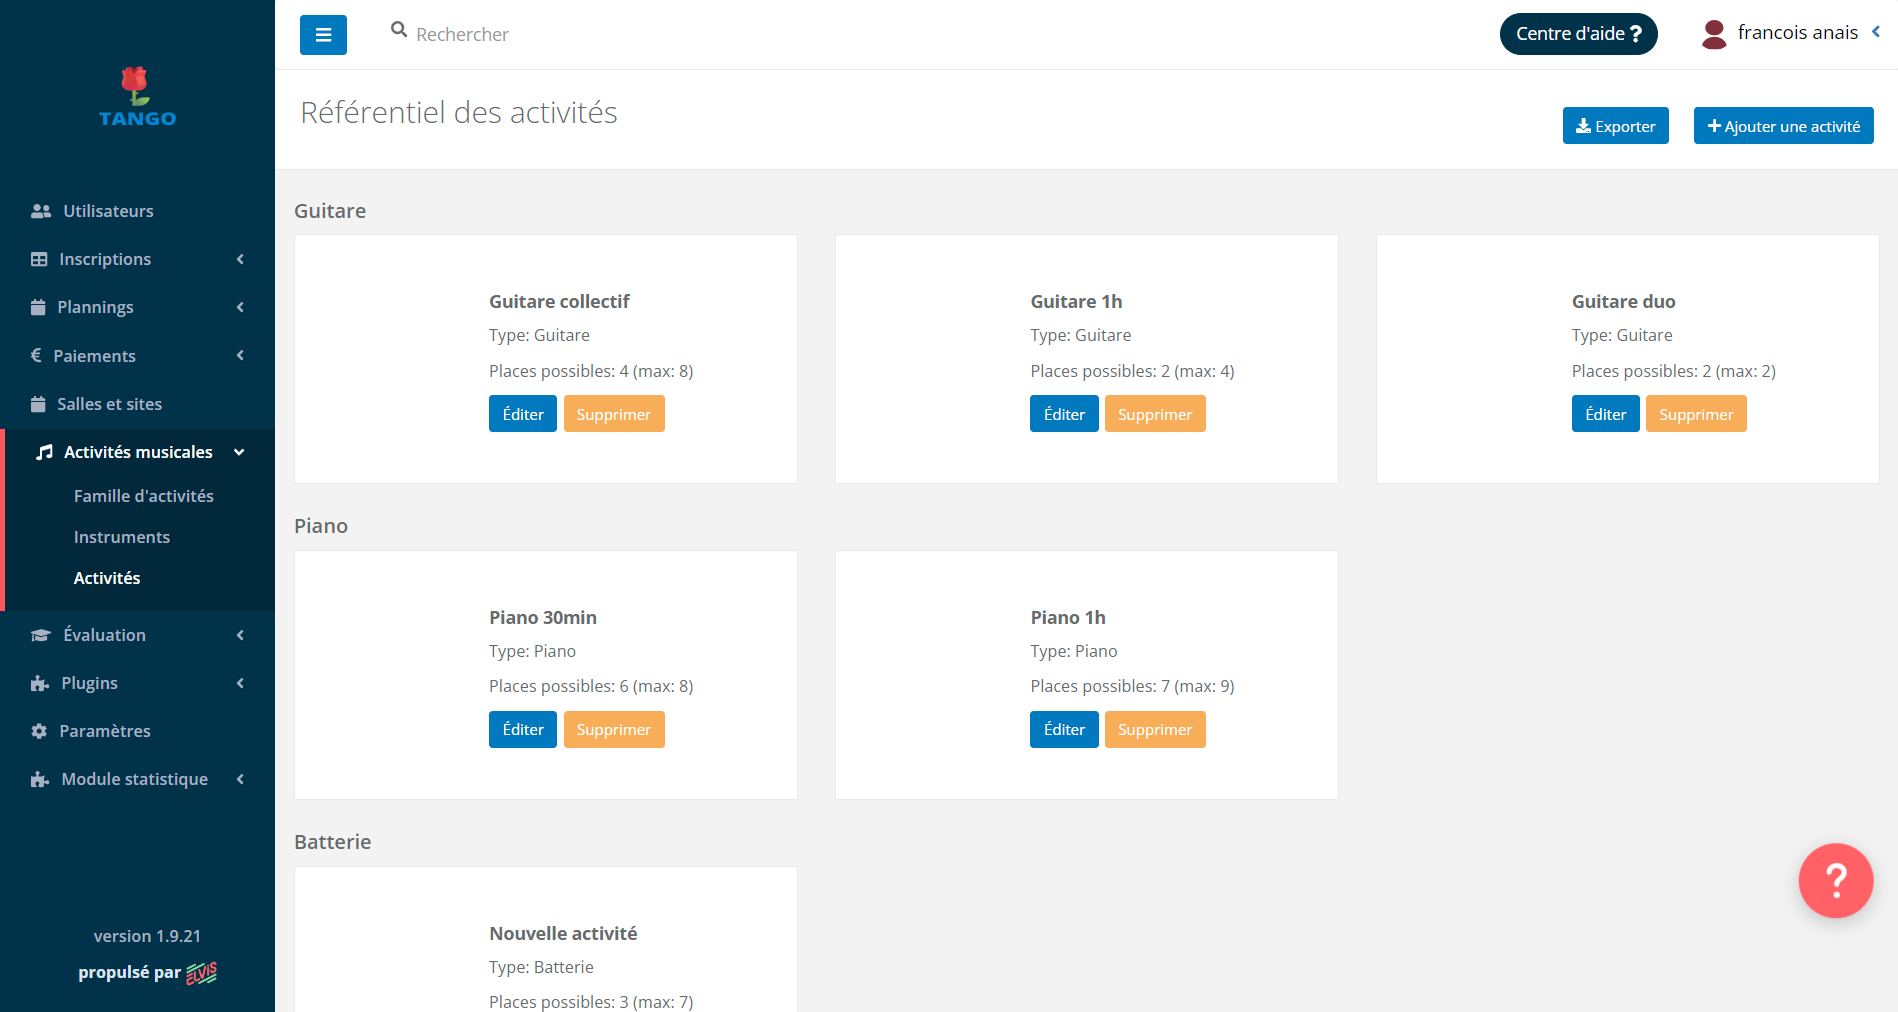The image size is (1898, 1012).
Task: Toggle the sidebar with the hamburger button
Action: [x=323, y=35]
